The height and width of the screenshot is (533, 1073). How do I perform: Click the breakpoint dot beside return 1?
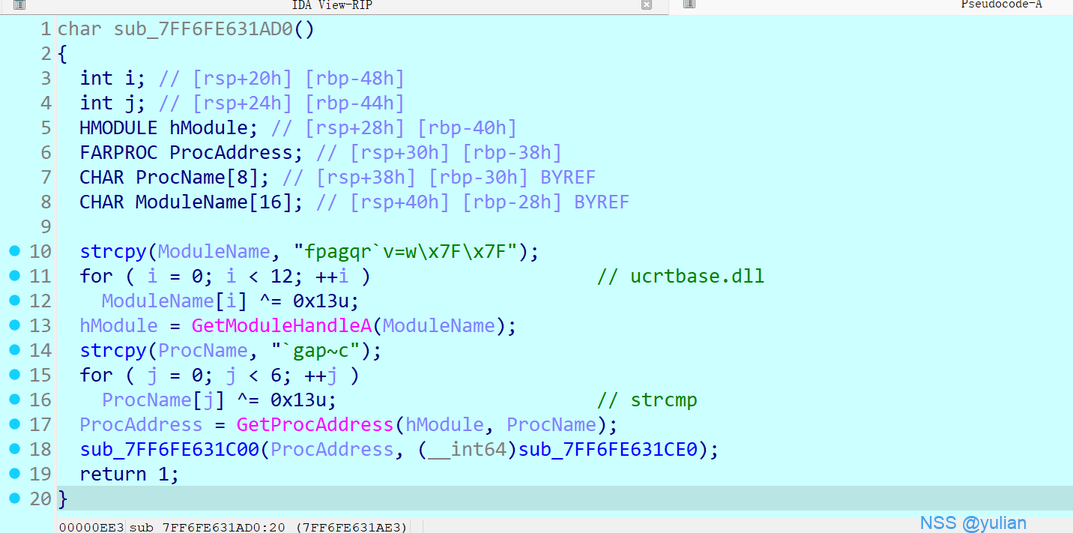(15, 474)
